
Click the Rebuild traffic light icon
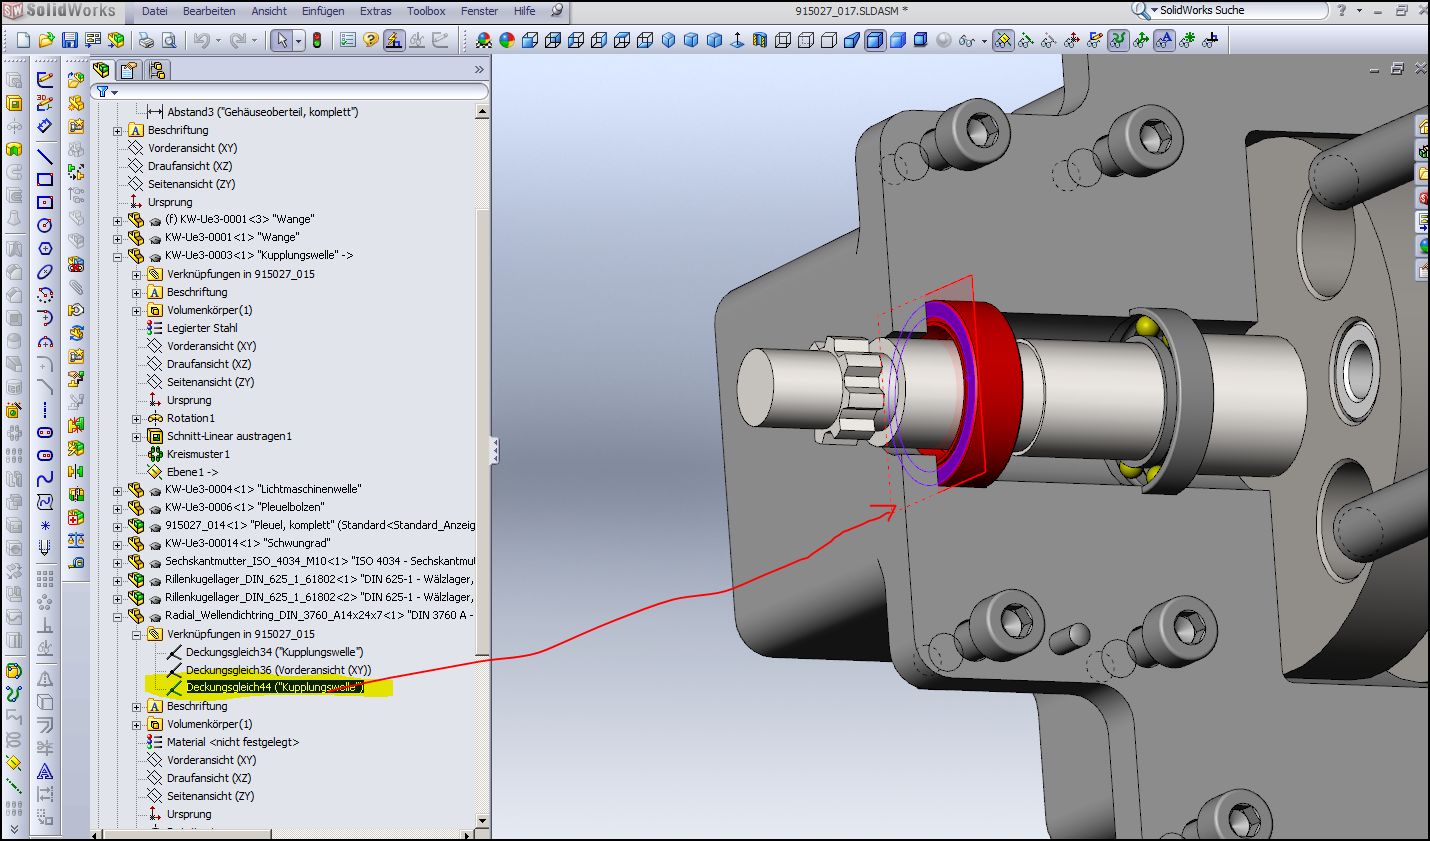click(x=317, y=41)
